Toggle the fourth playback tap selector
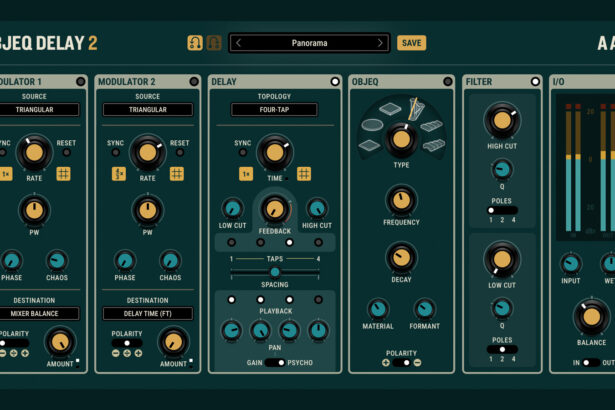Viewport: 615px width, 410px height. tap(318, 300)
